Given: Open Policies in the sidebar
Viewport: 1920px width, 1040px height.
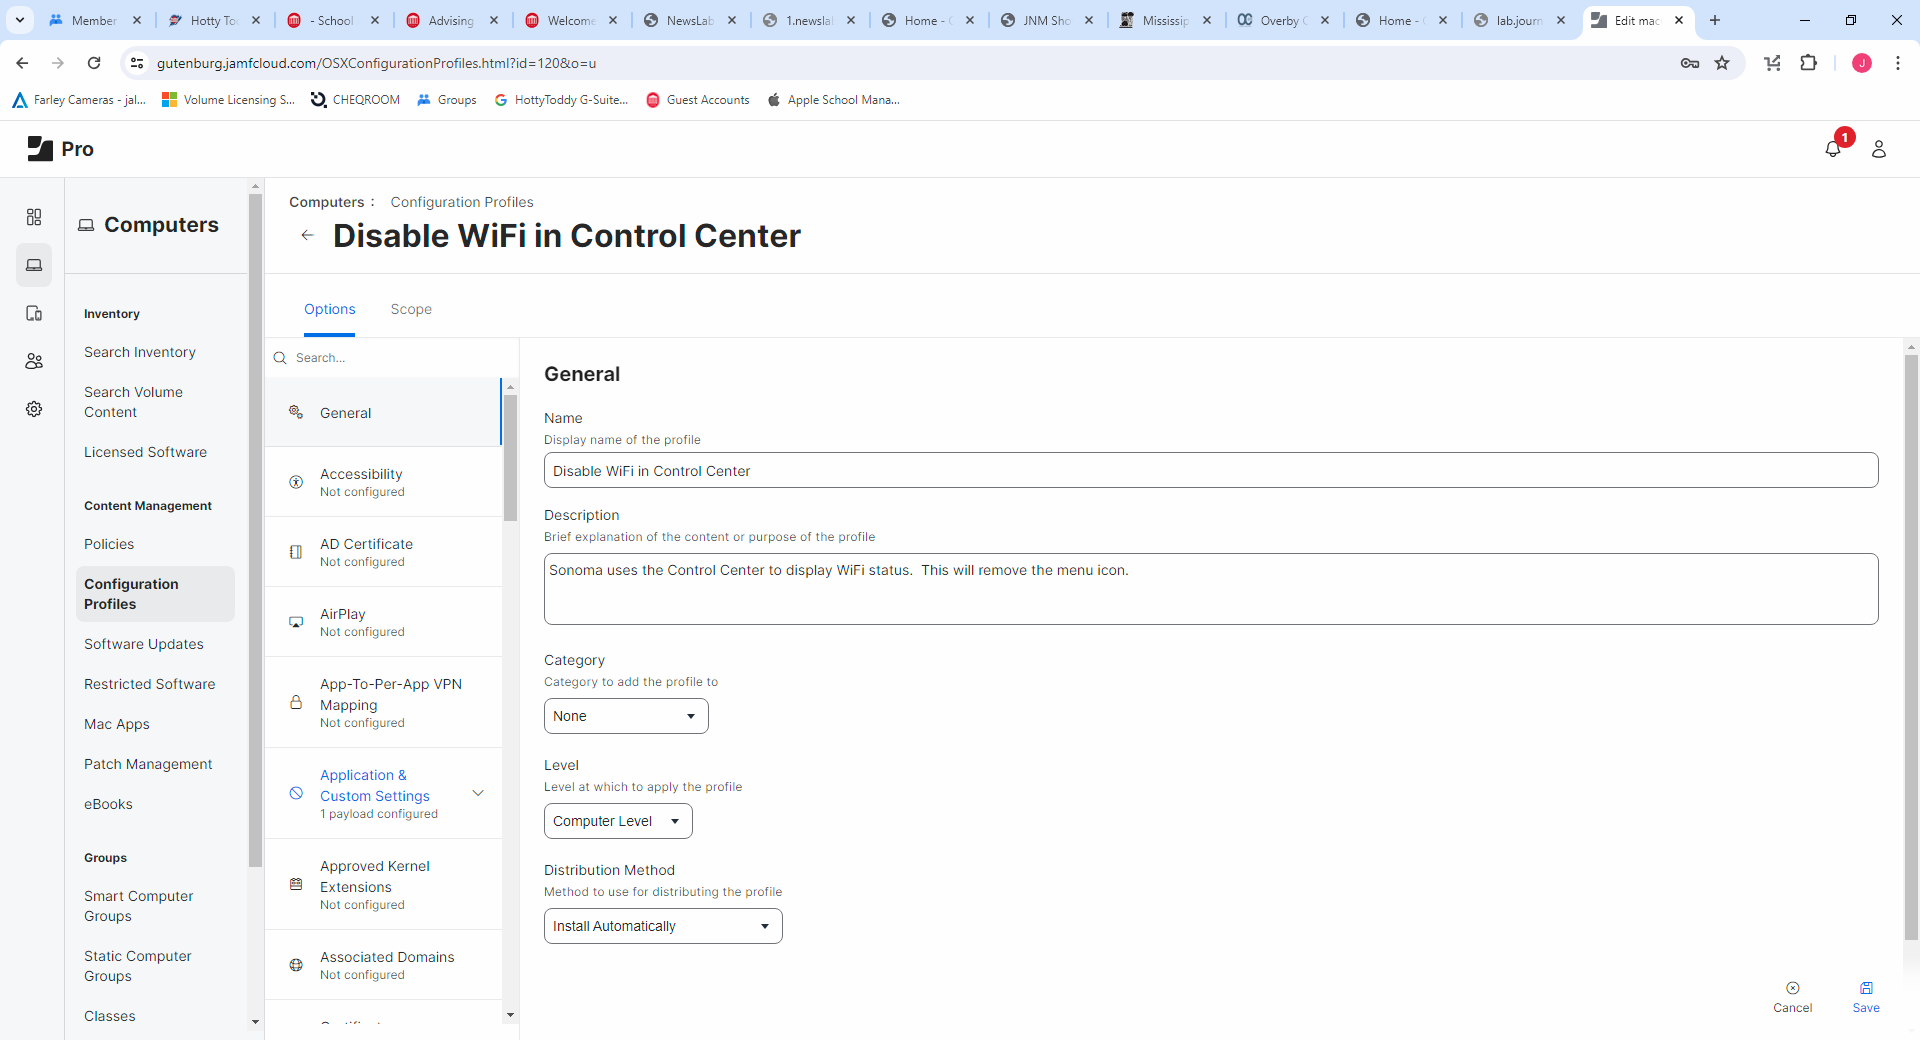Looking at the screenshot, I should pyautogui.click(x=109, y=544).
